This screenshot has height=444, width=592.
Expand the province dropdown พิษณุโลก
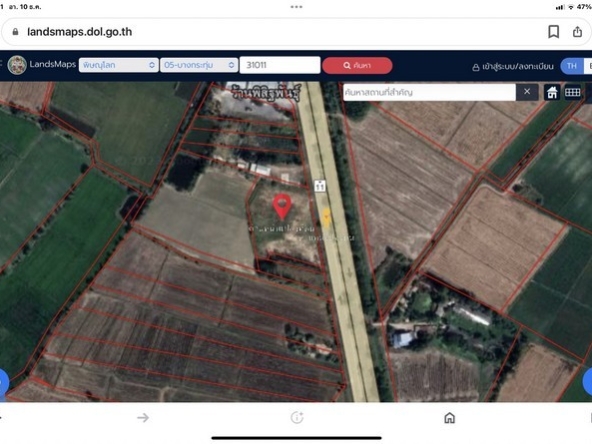119,65
